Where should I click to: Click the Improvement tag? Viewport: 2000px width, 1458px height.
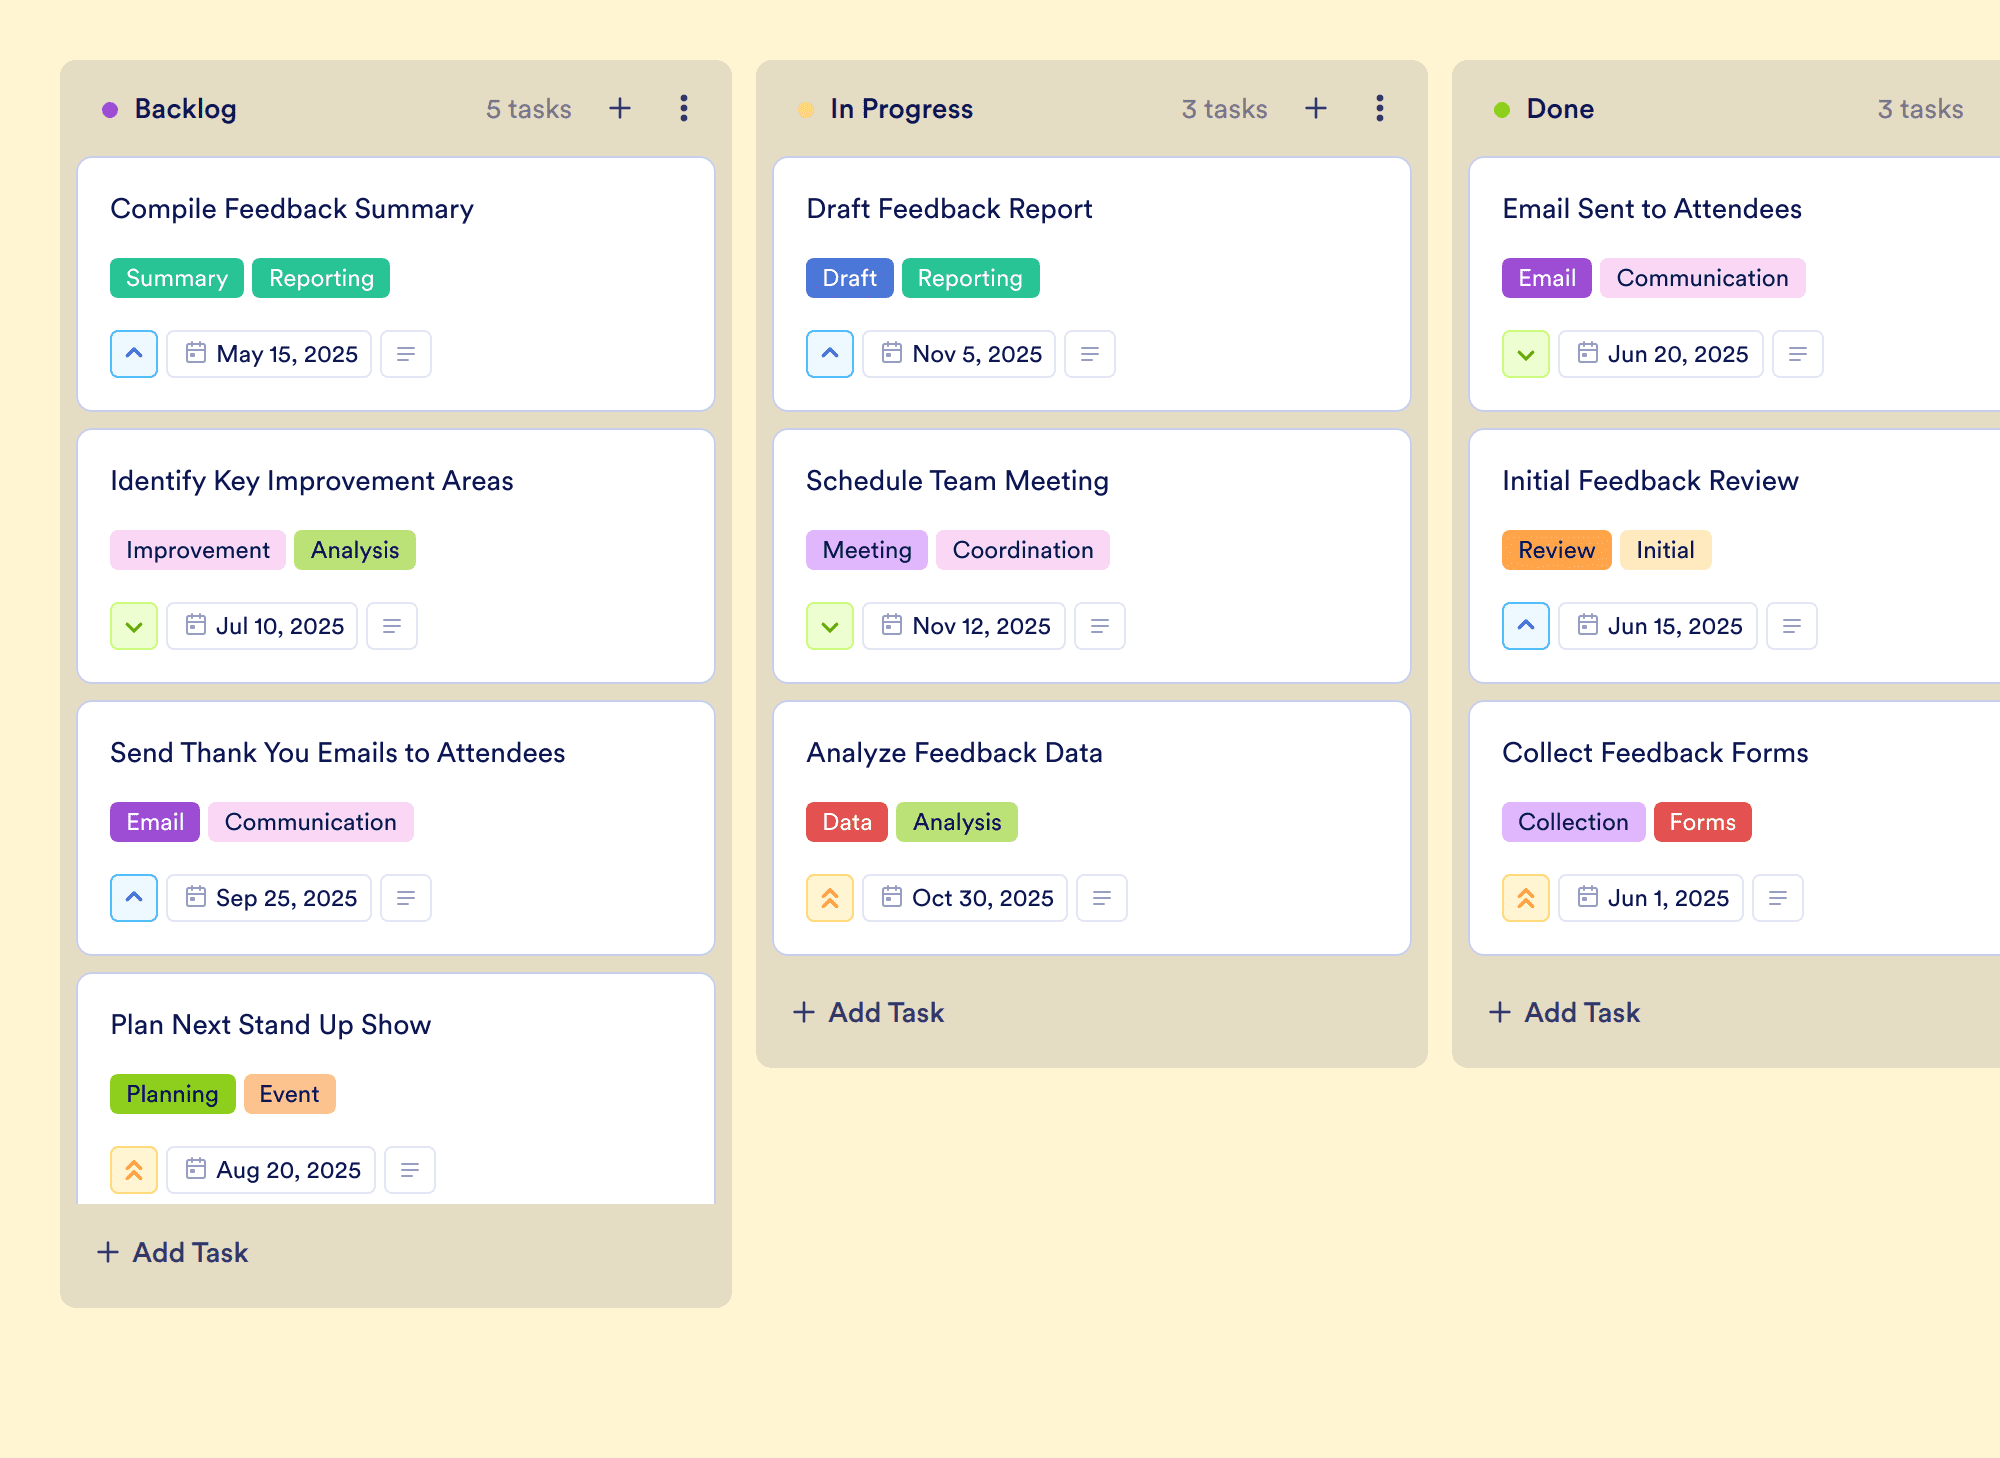click(198, 550)
